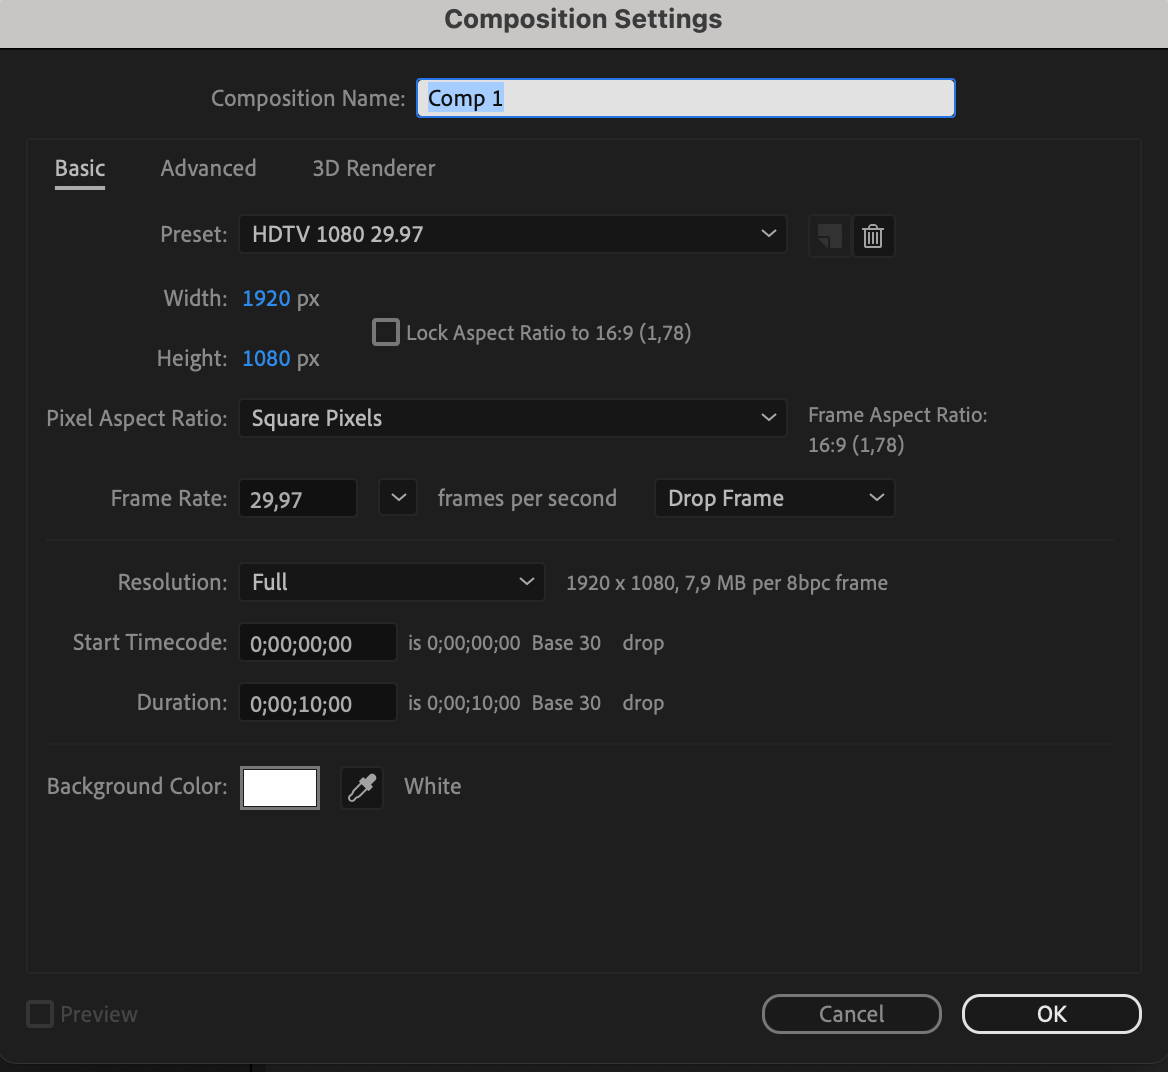Open the Drop Frame dropdown
Screen dimensions: 1168x1072
point(775,498)
